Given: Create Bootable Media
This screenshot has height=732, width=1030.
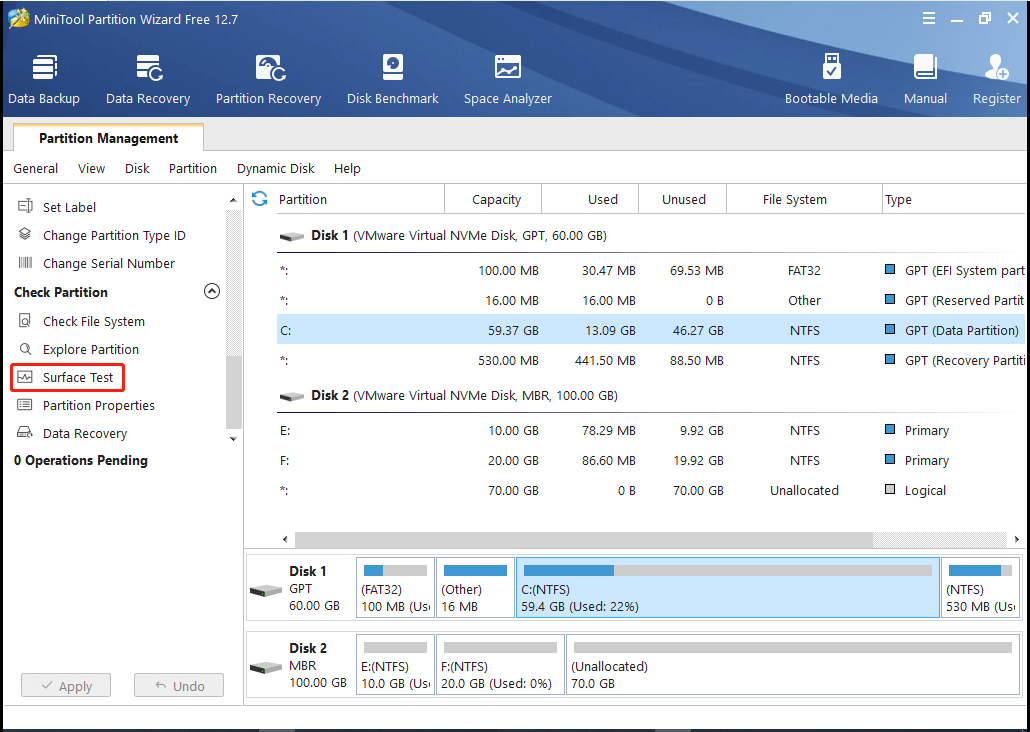Looking at the screenshot, I should click(x=831, y=80).
